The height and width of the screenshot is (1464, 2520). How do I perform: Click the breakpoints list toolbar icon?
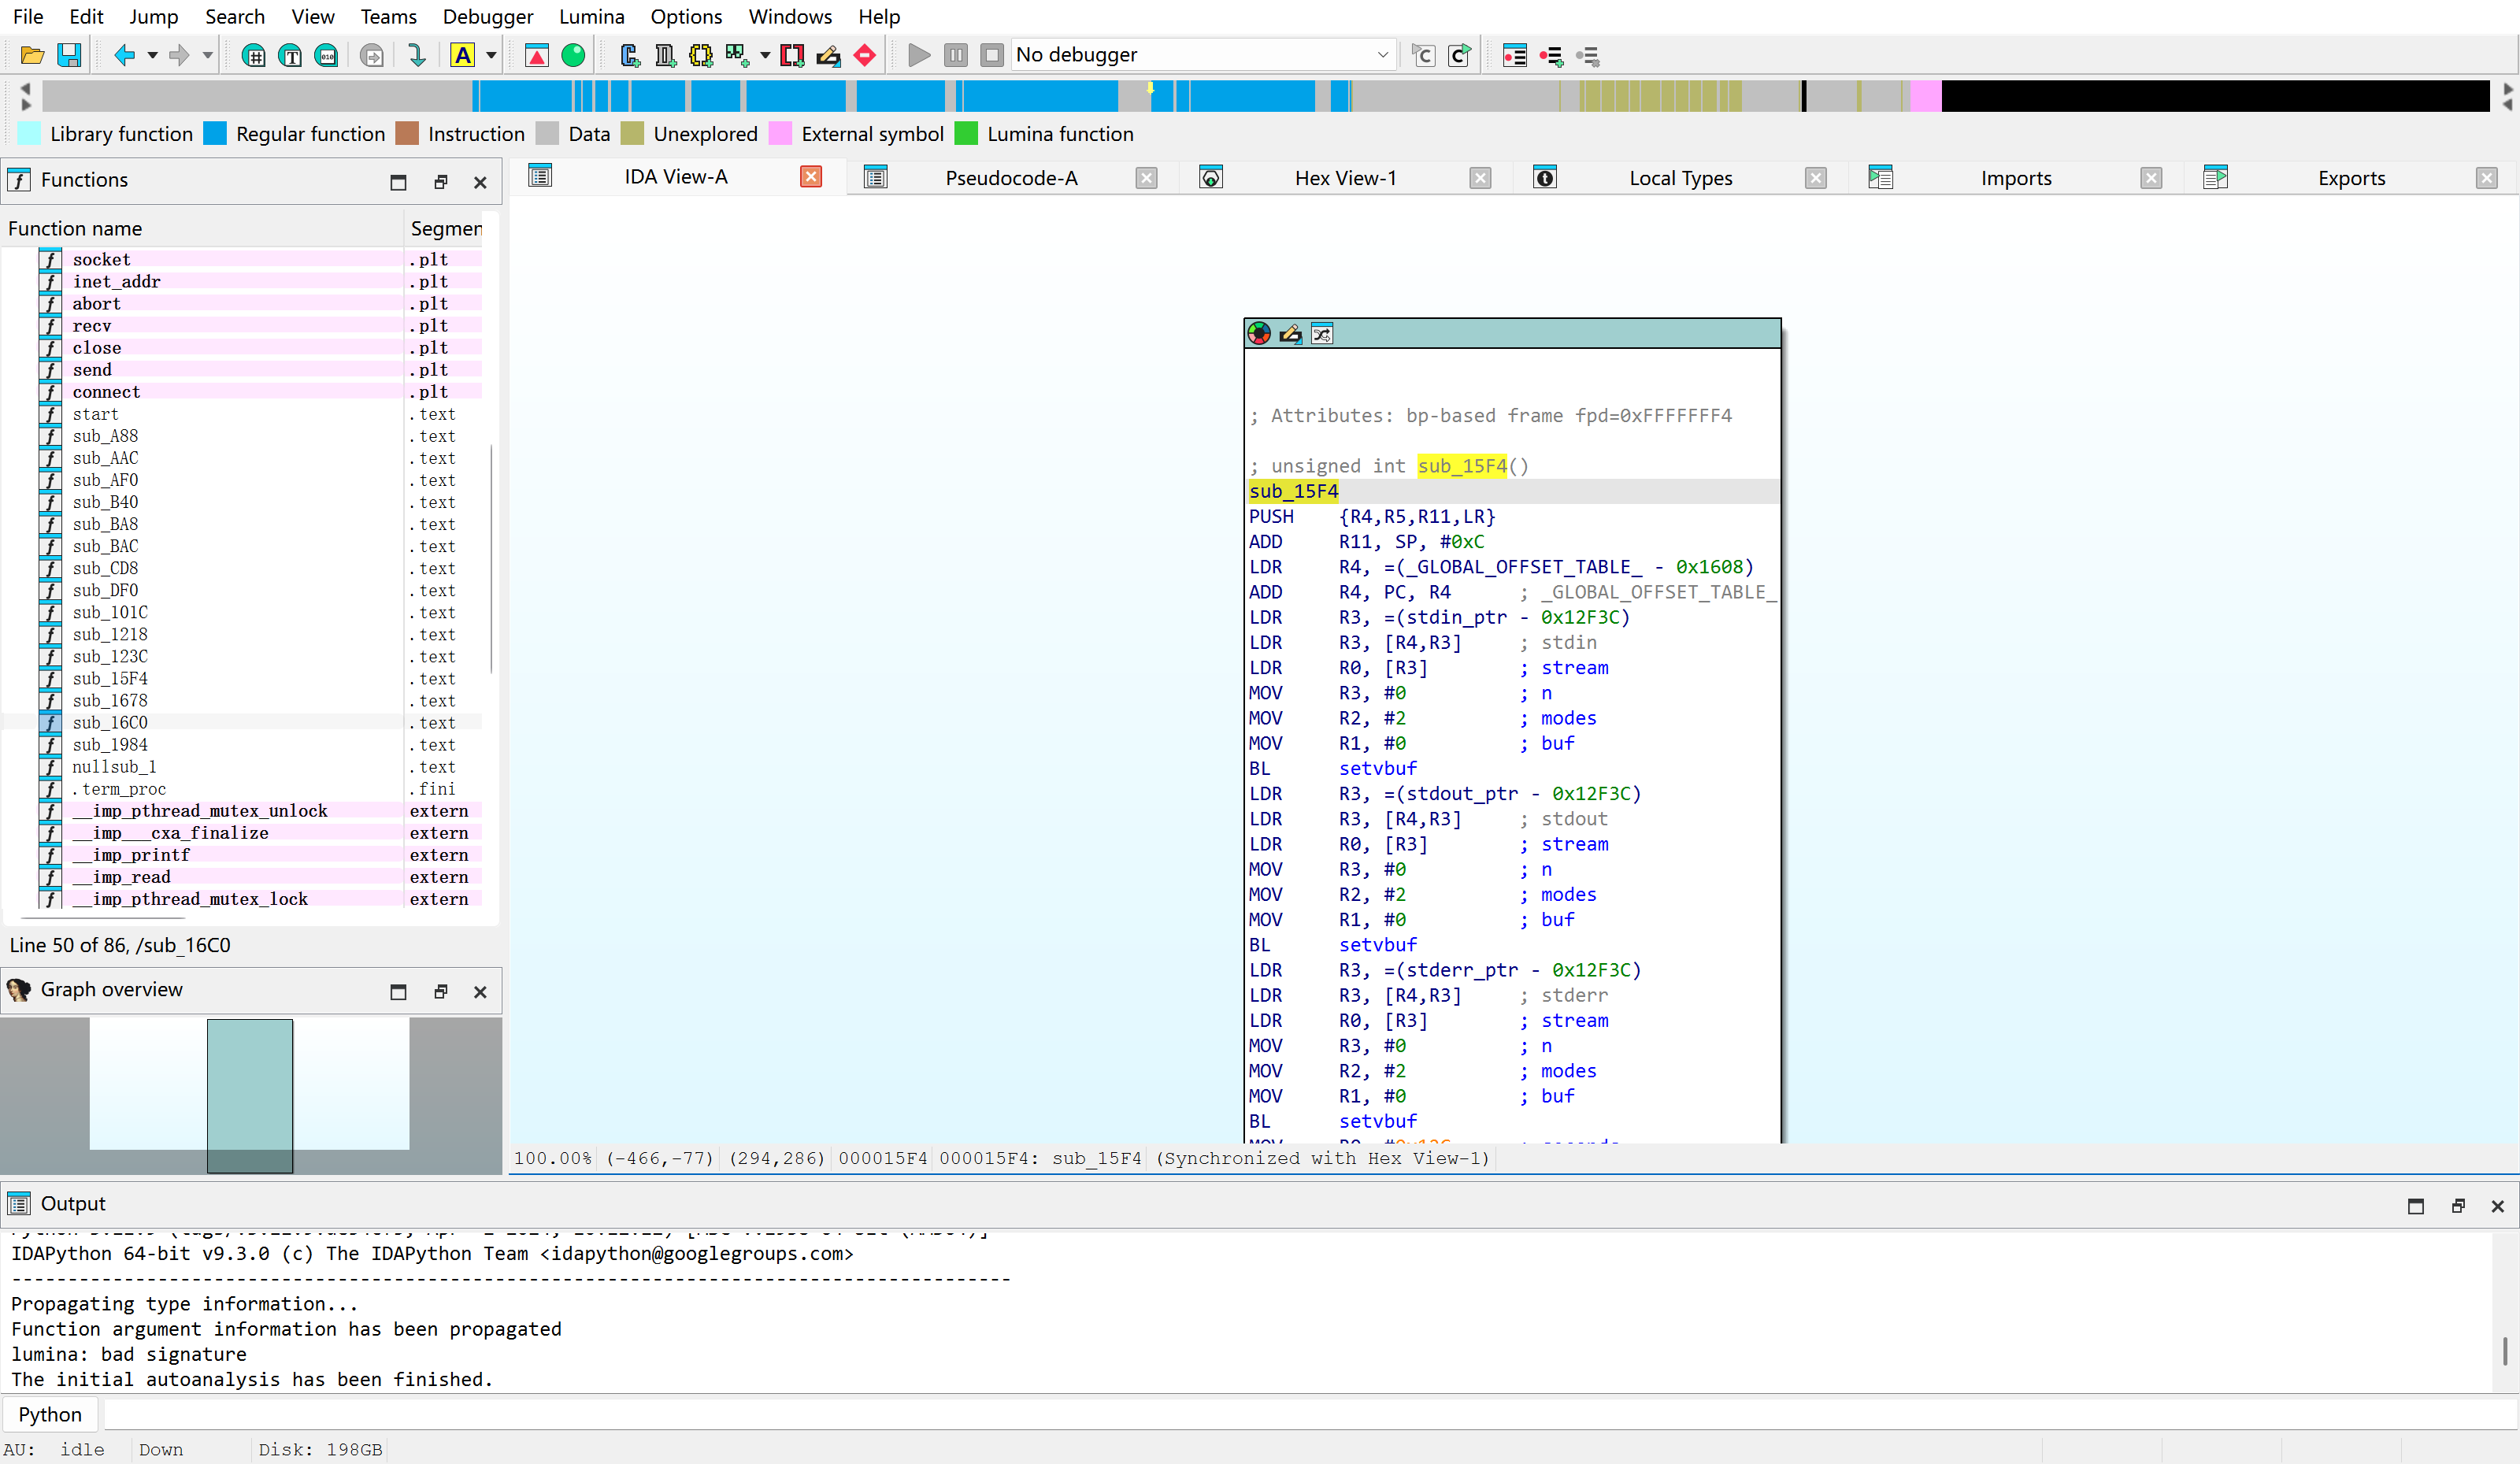click(x=1515, y=55)
